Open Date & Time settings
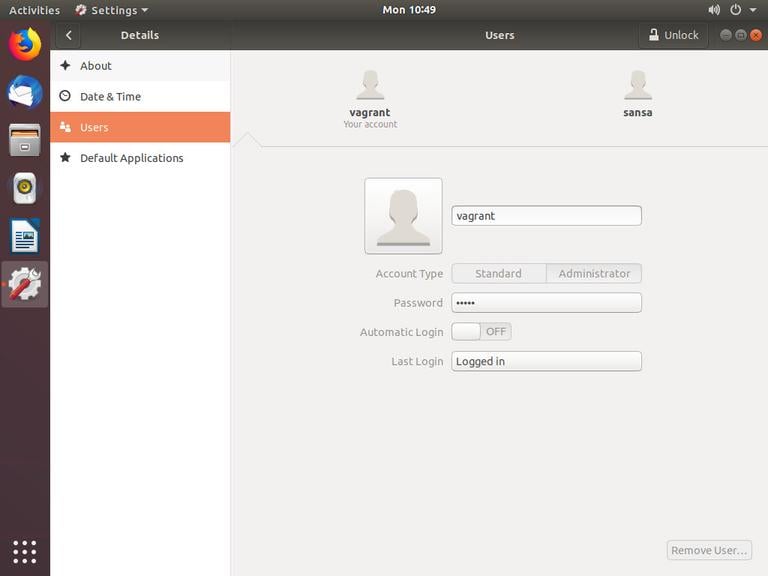 point(110,97)
